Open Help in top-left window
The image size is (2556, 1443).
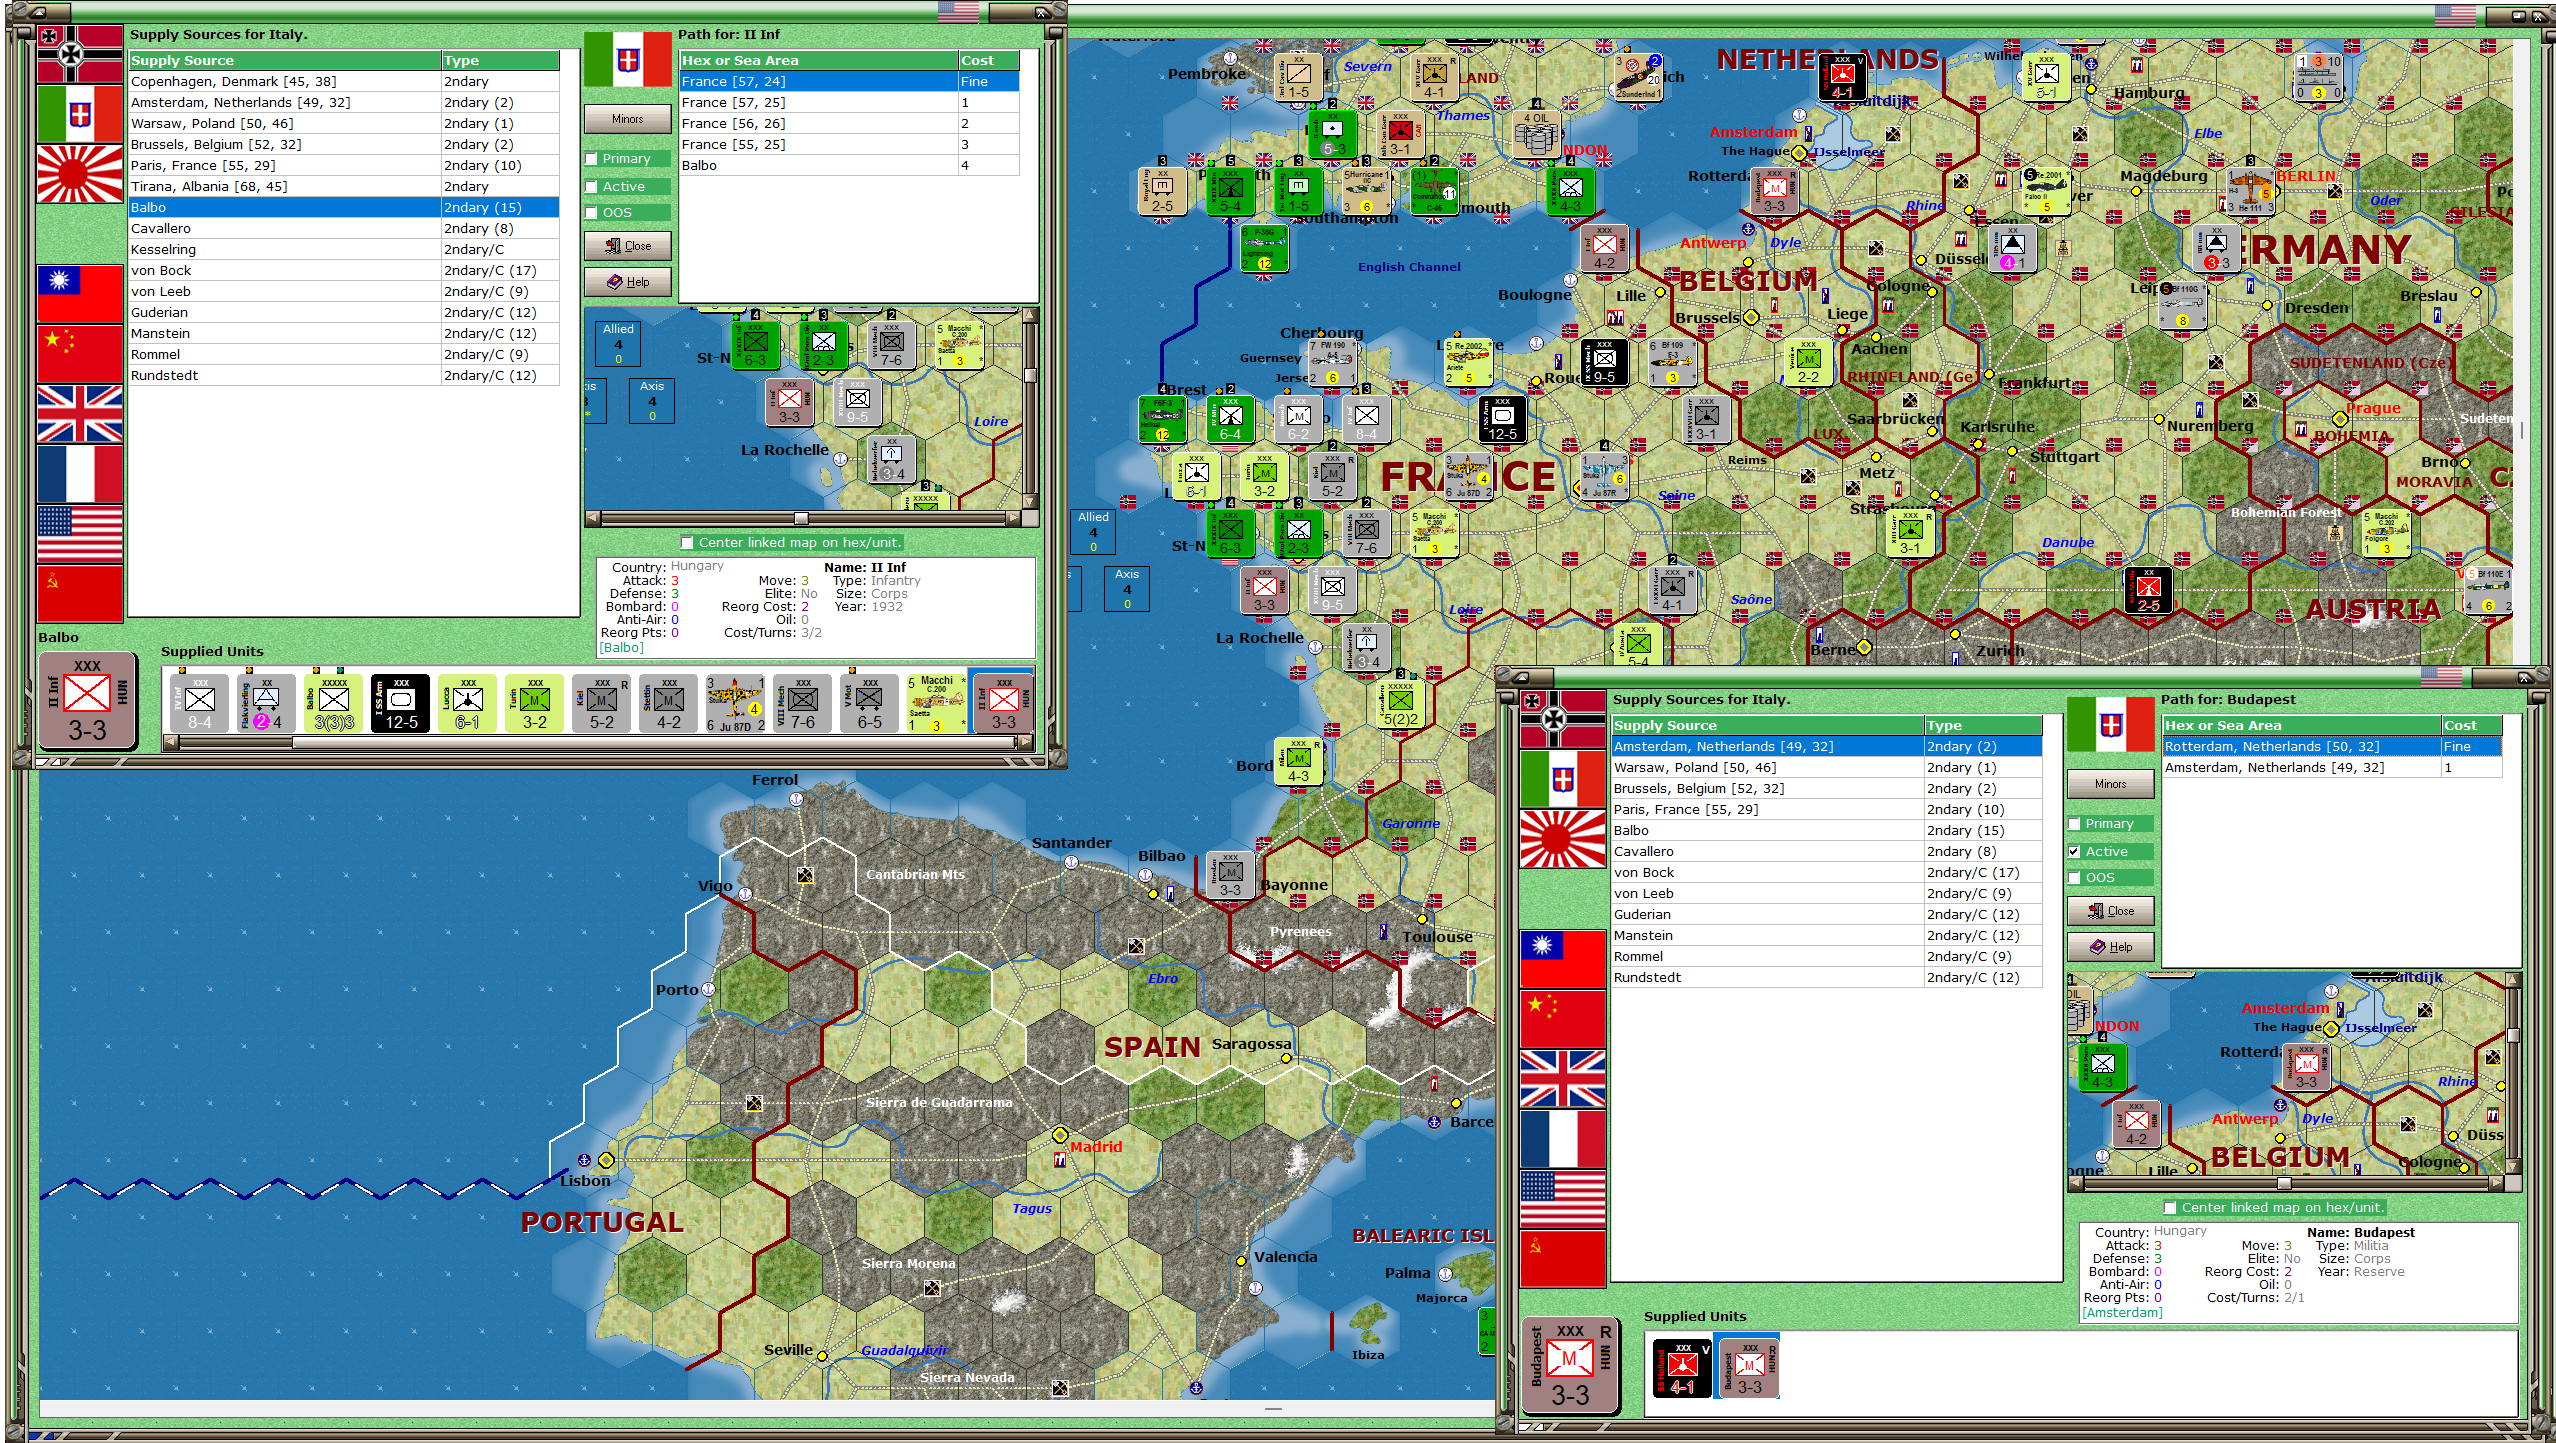click(x=628, y=282)
